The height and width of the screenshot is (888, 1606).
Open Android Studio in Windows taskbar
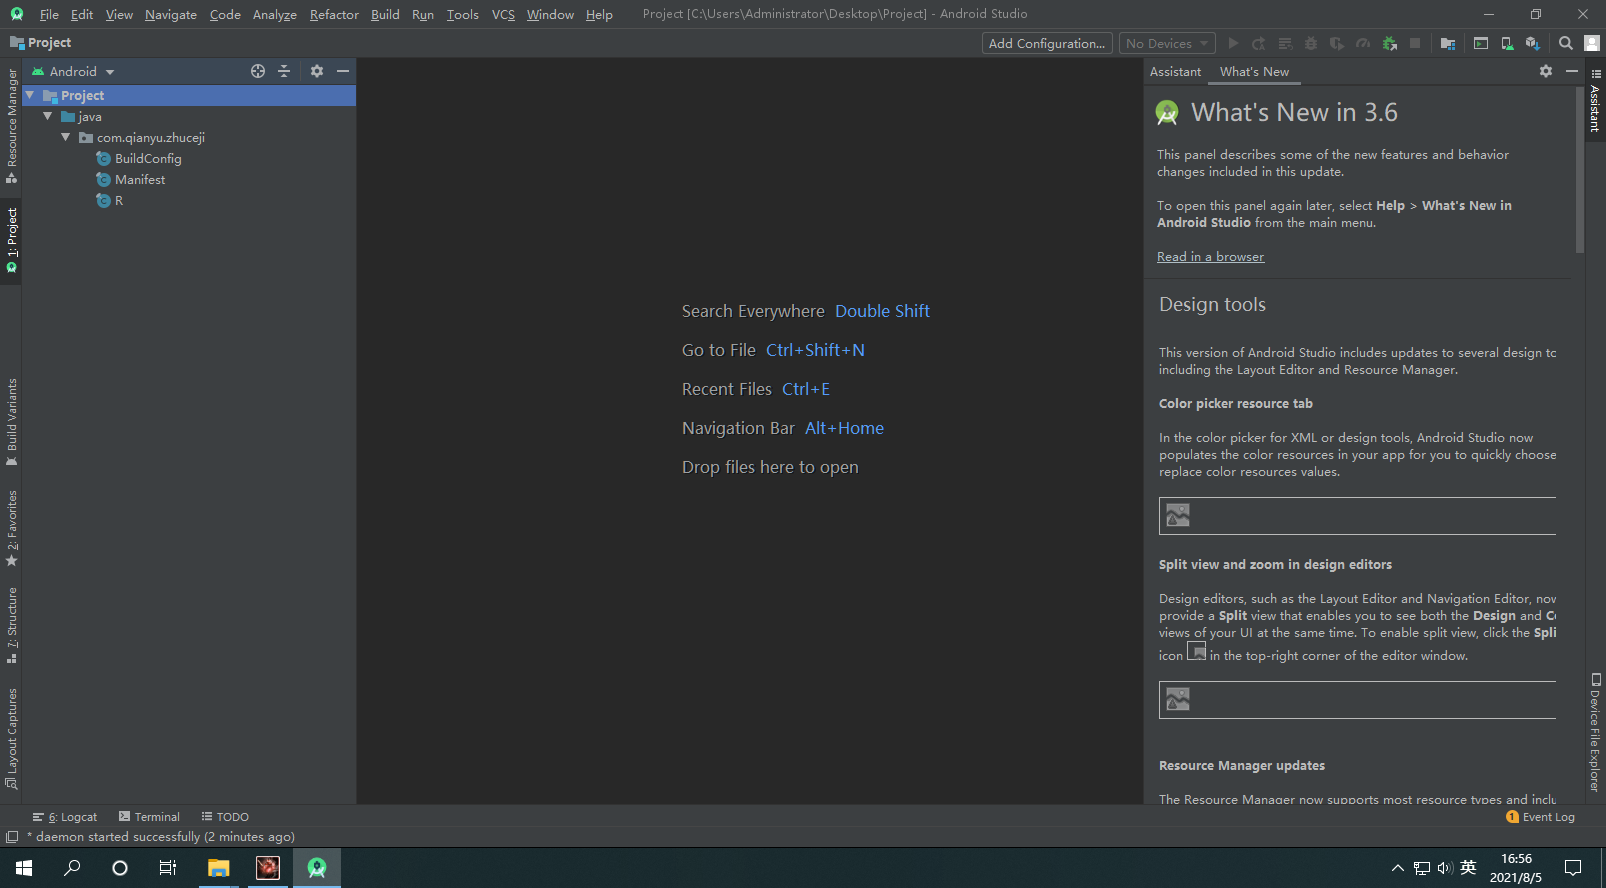coord(317,868)
